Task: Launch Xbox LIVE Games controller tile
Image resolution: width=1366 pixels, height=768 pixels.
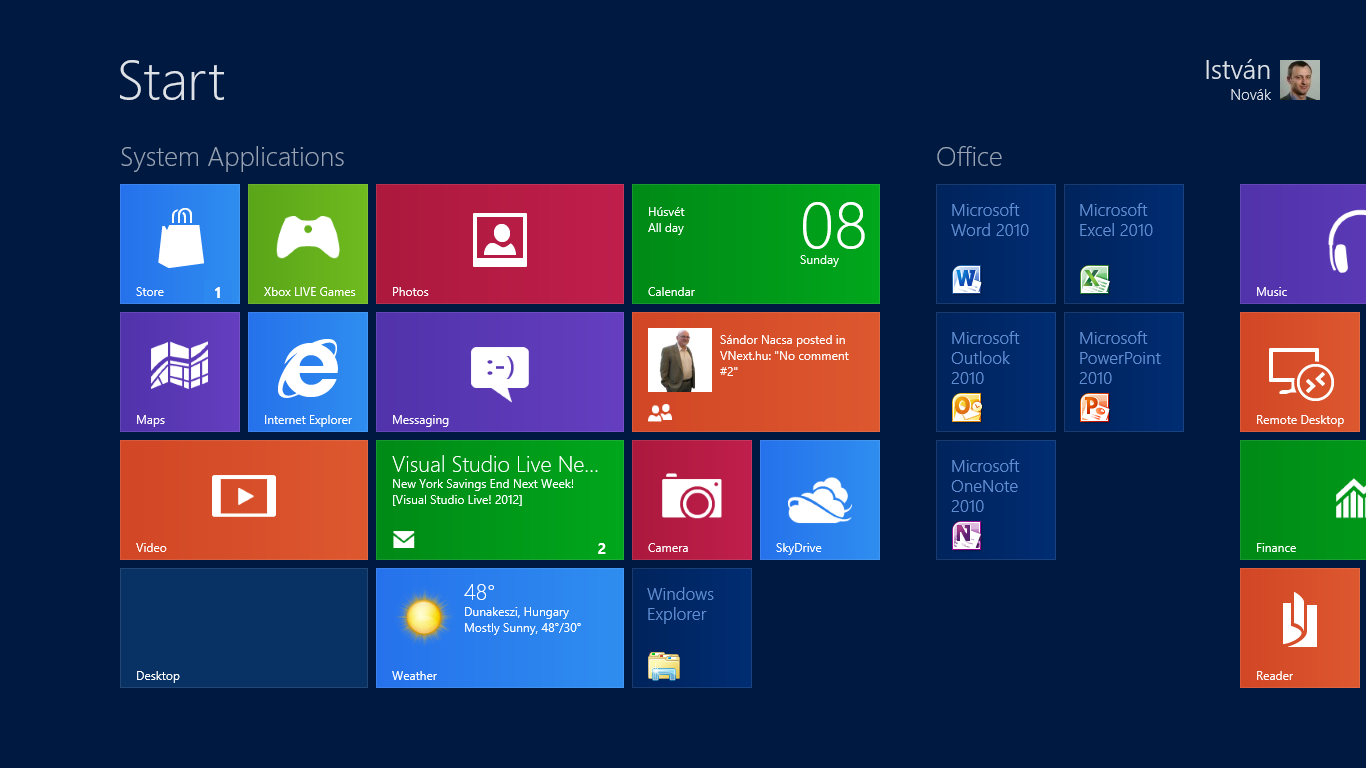Action: (x=308, y=244)
